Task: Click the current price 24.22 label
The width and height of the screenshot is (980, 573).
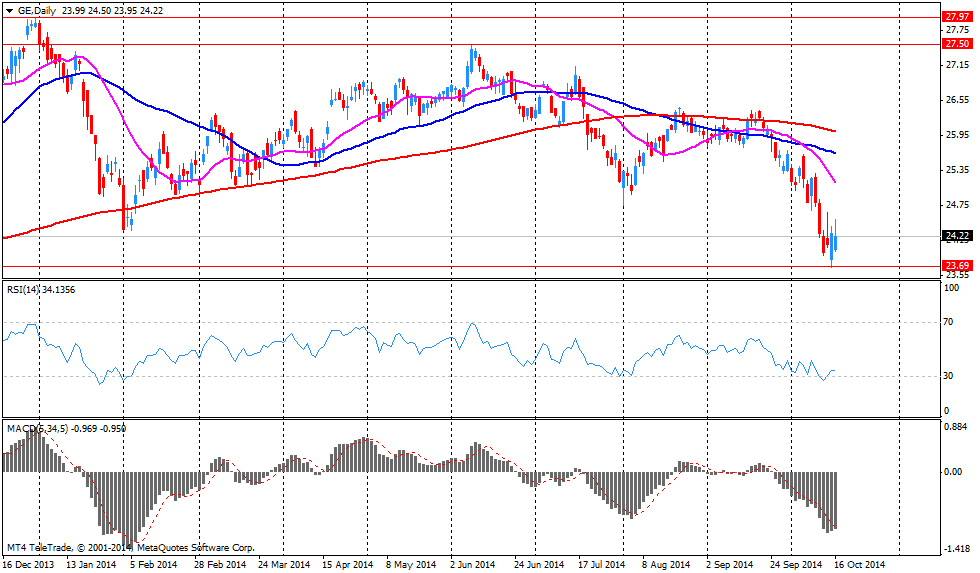Action: [x=956, y=236]
